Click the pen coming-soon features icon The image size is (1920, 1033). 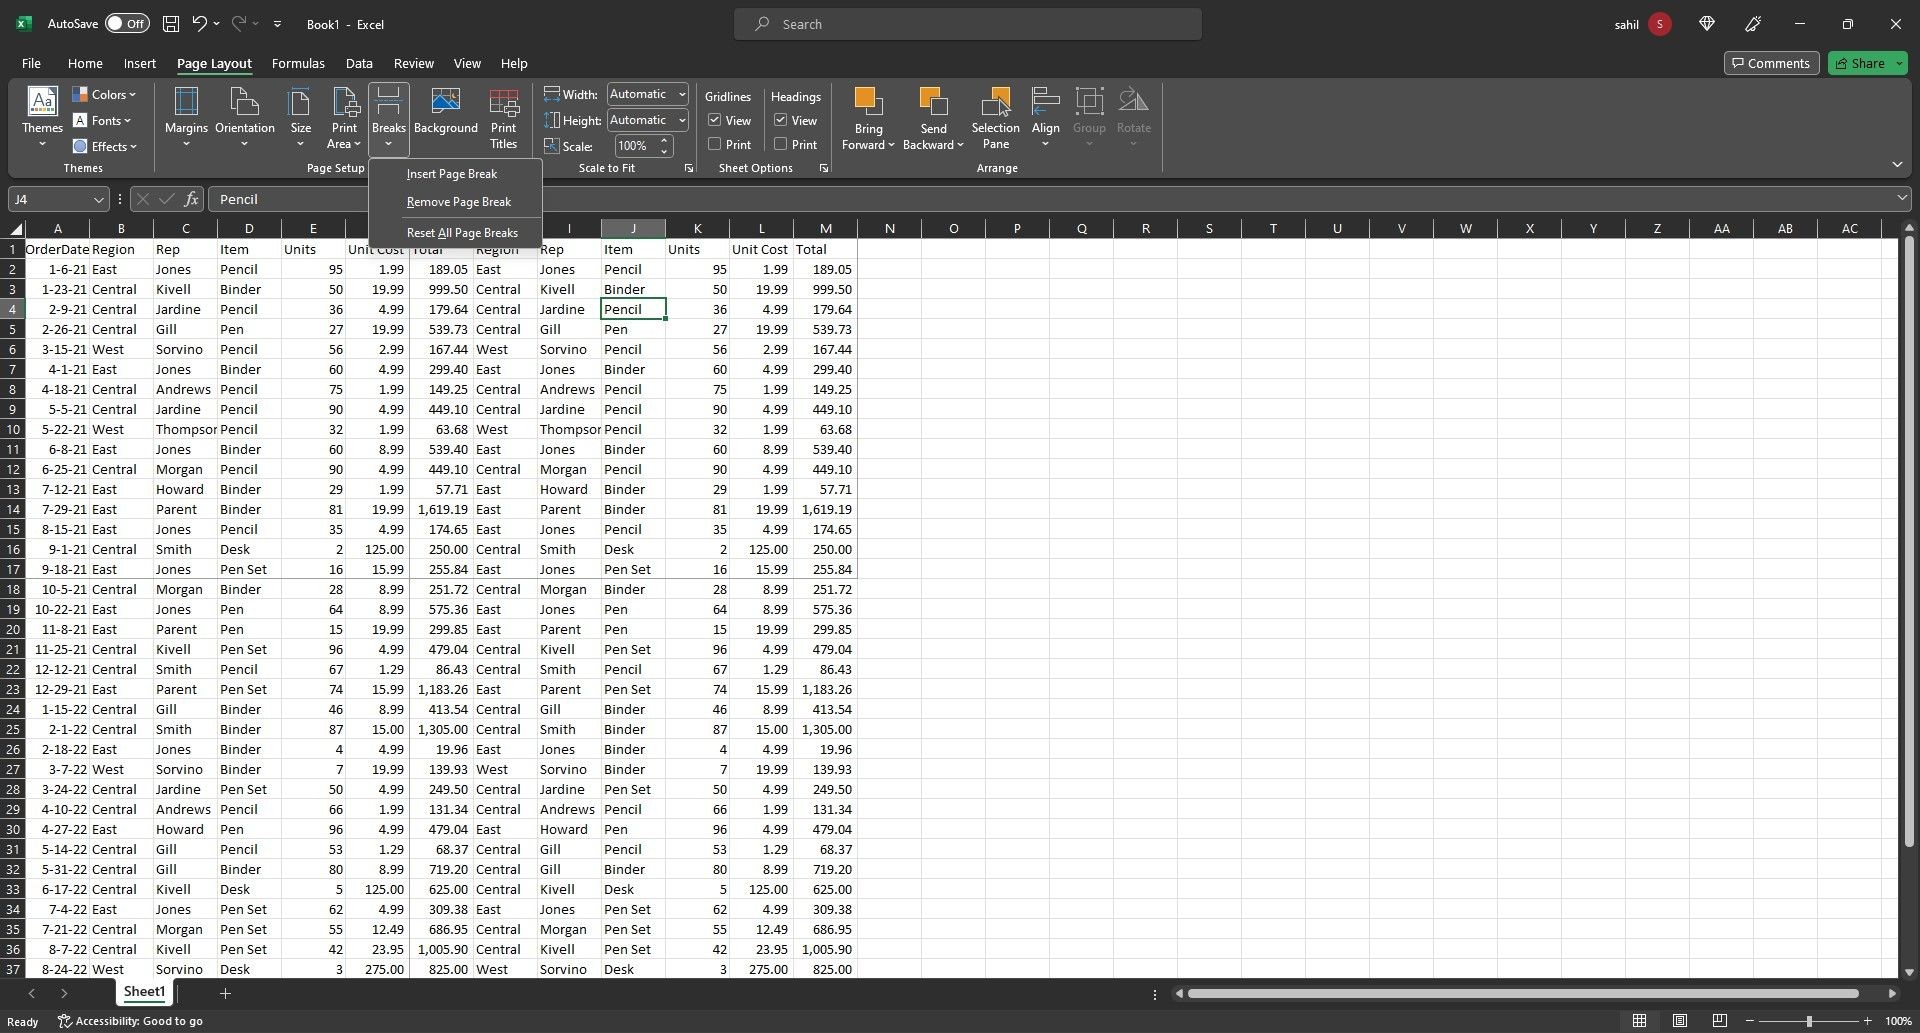pyautogui.click(x=1753, y=24)
